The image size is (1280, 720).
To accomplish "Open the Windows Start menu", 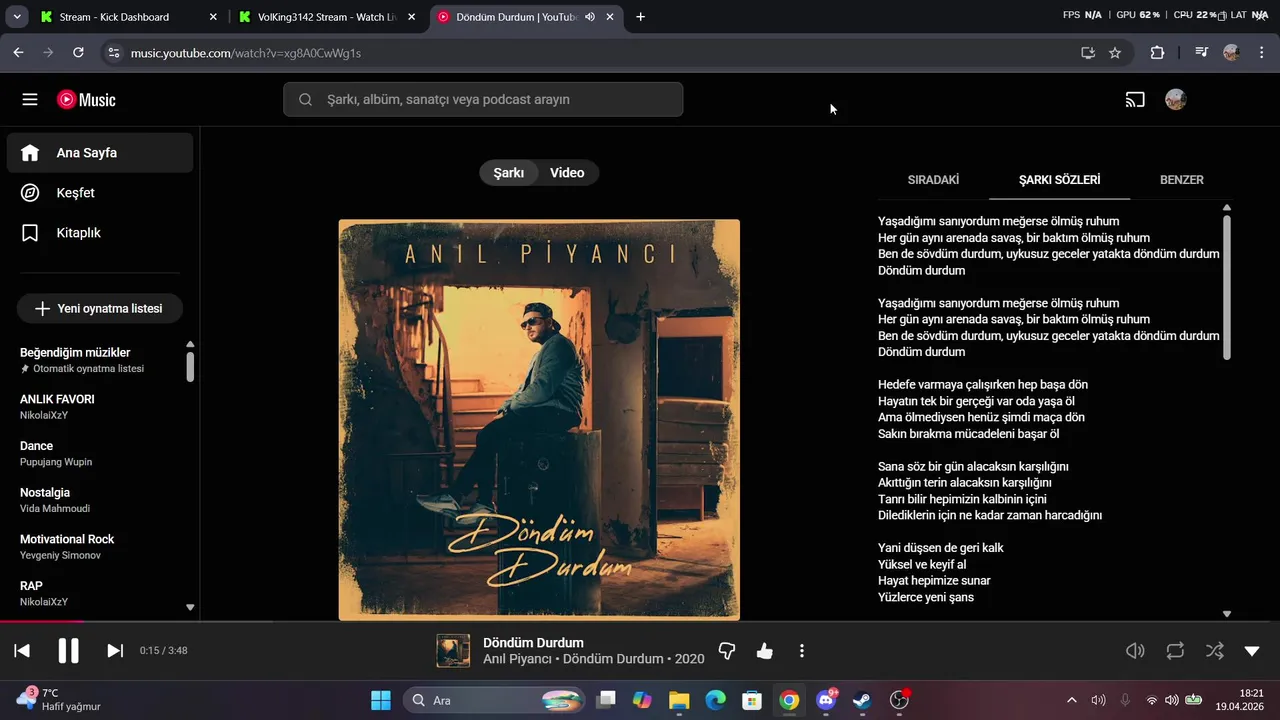I will click(381, 700).
